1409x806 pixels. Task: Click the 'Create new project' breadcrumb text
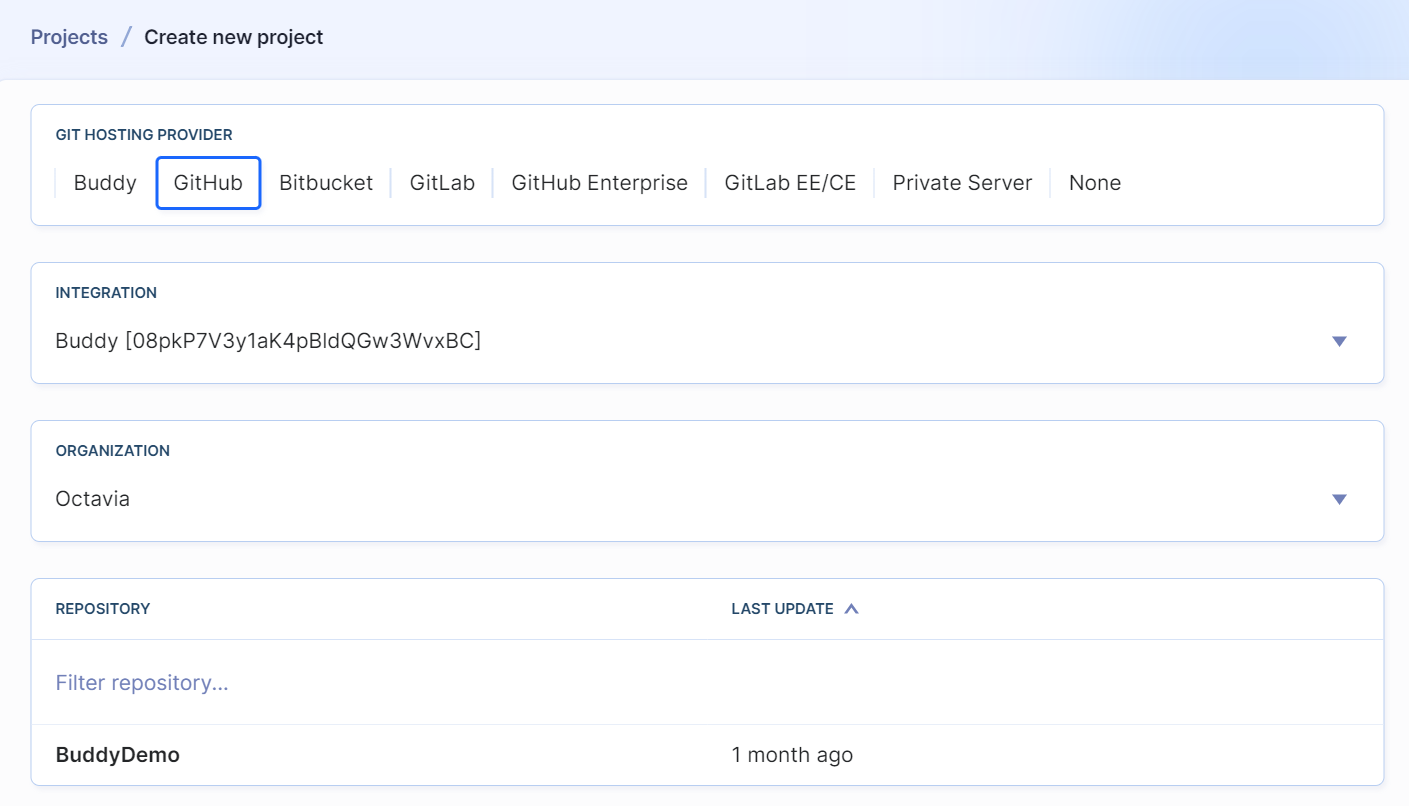[234, 37]
